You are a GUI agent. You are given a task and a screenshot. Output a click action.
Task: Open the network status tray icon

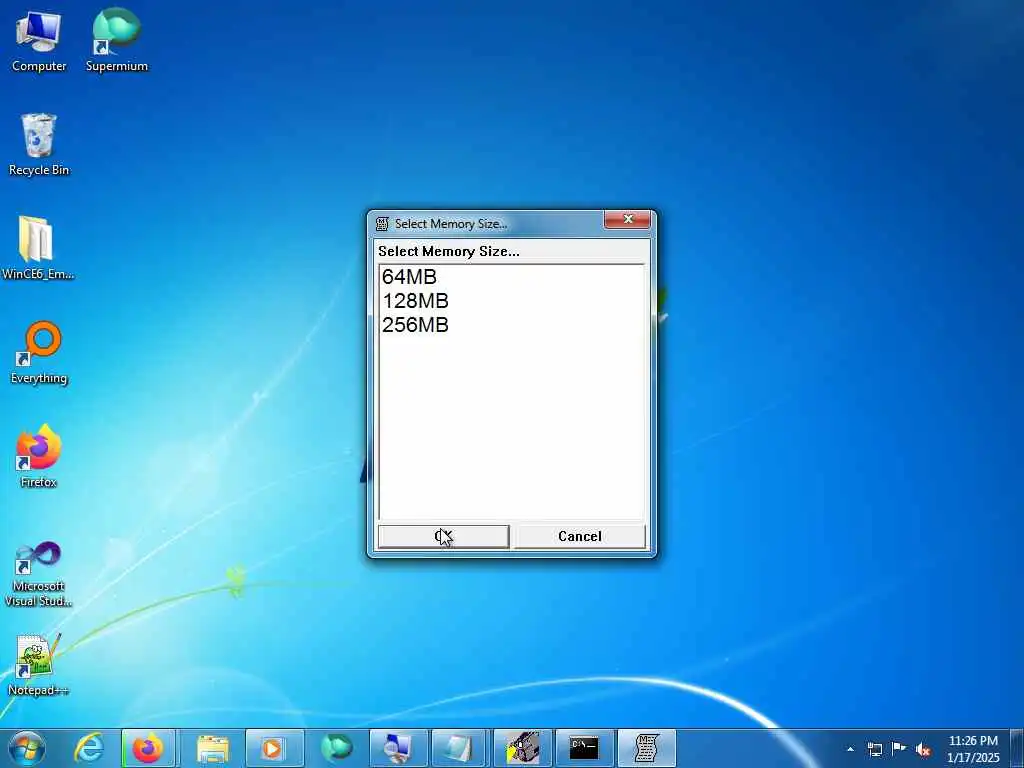click(x=874, y=749)
